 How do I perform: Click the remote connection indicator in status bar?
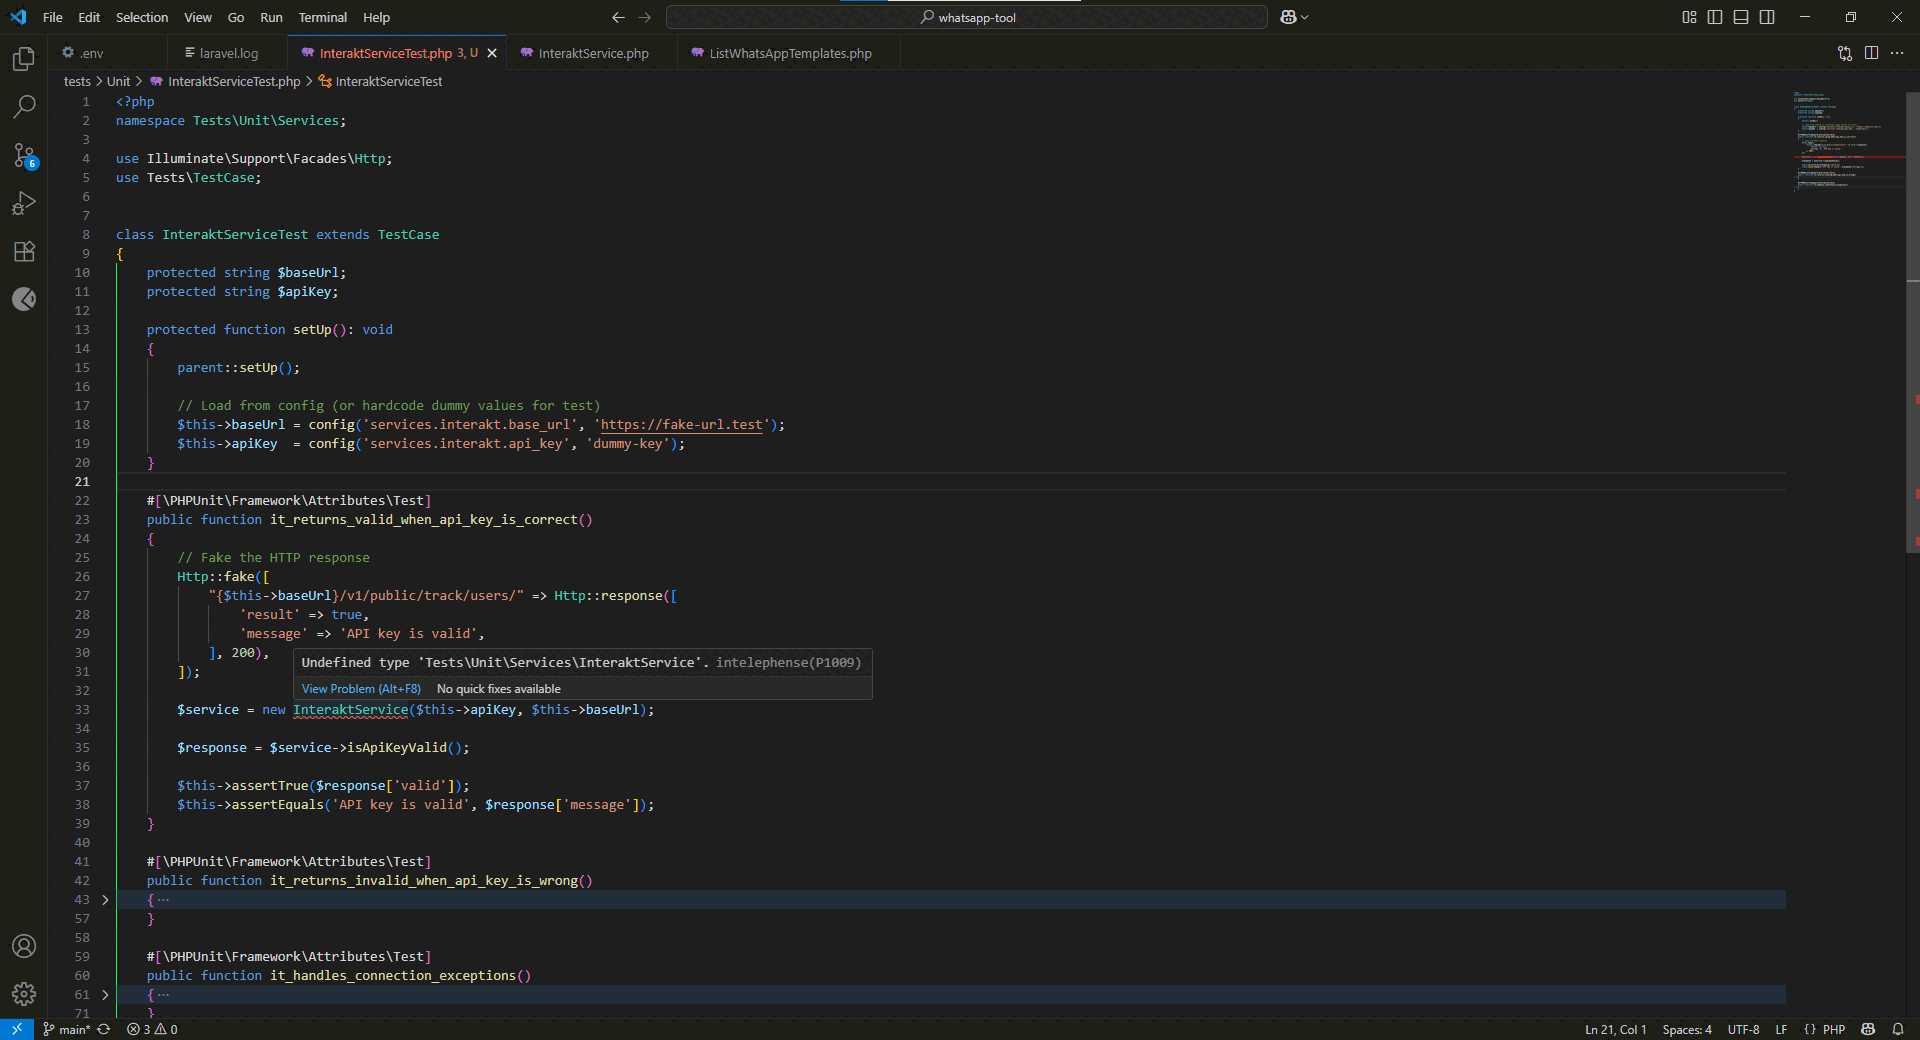click(16, 1029)
